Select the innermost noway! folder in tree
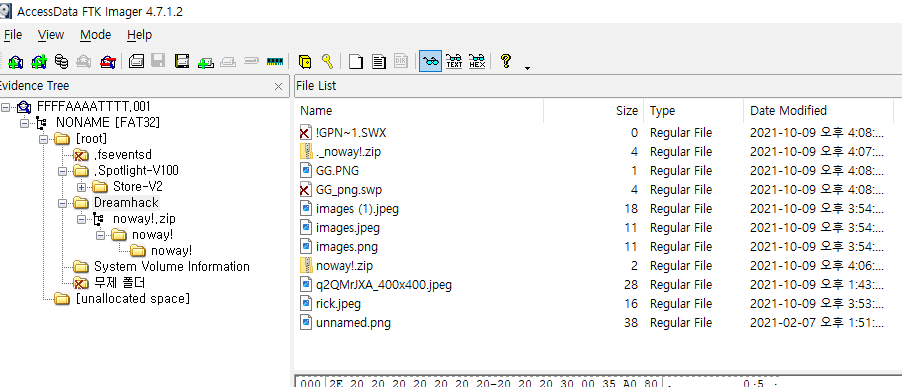 [x=171, y=251]
